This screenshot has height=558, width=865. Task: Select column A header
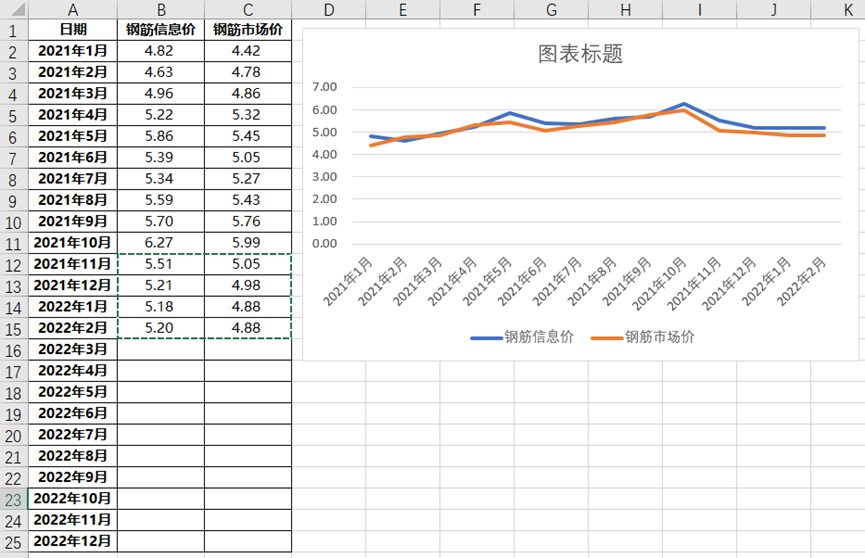[x=73, y=9]
